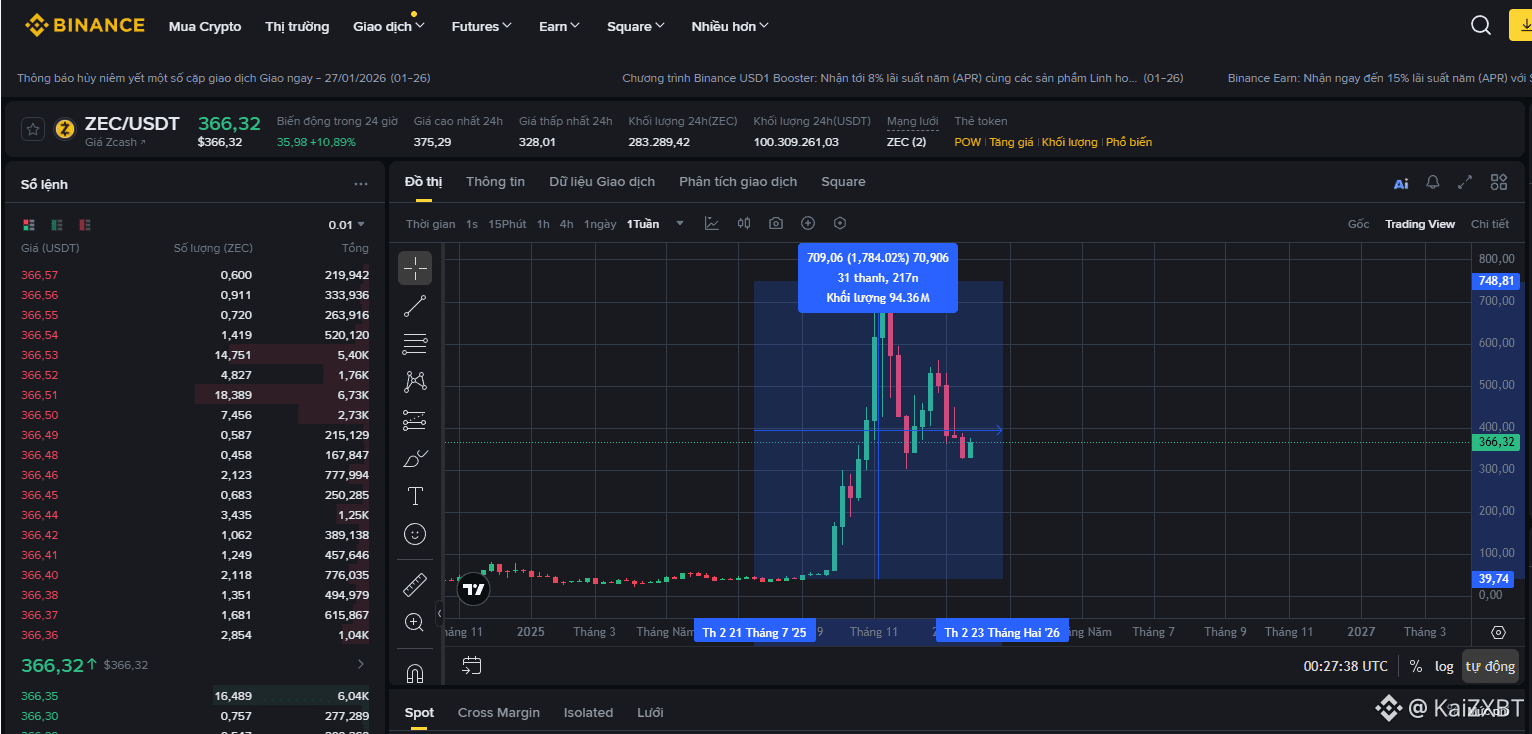Image resolution: width=1532 pixels, height=734 pixels.
Task: Select the crosshair cursor tool
Action: click(415, 267)
